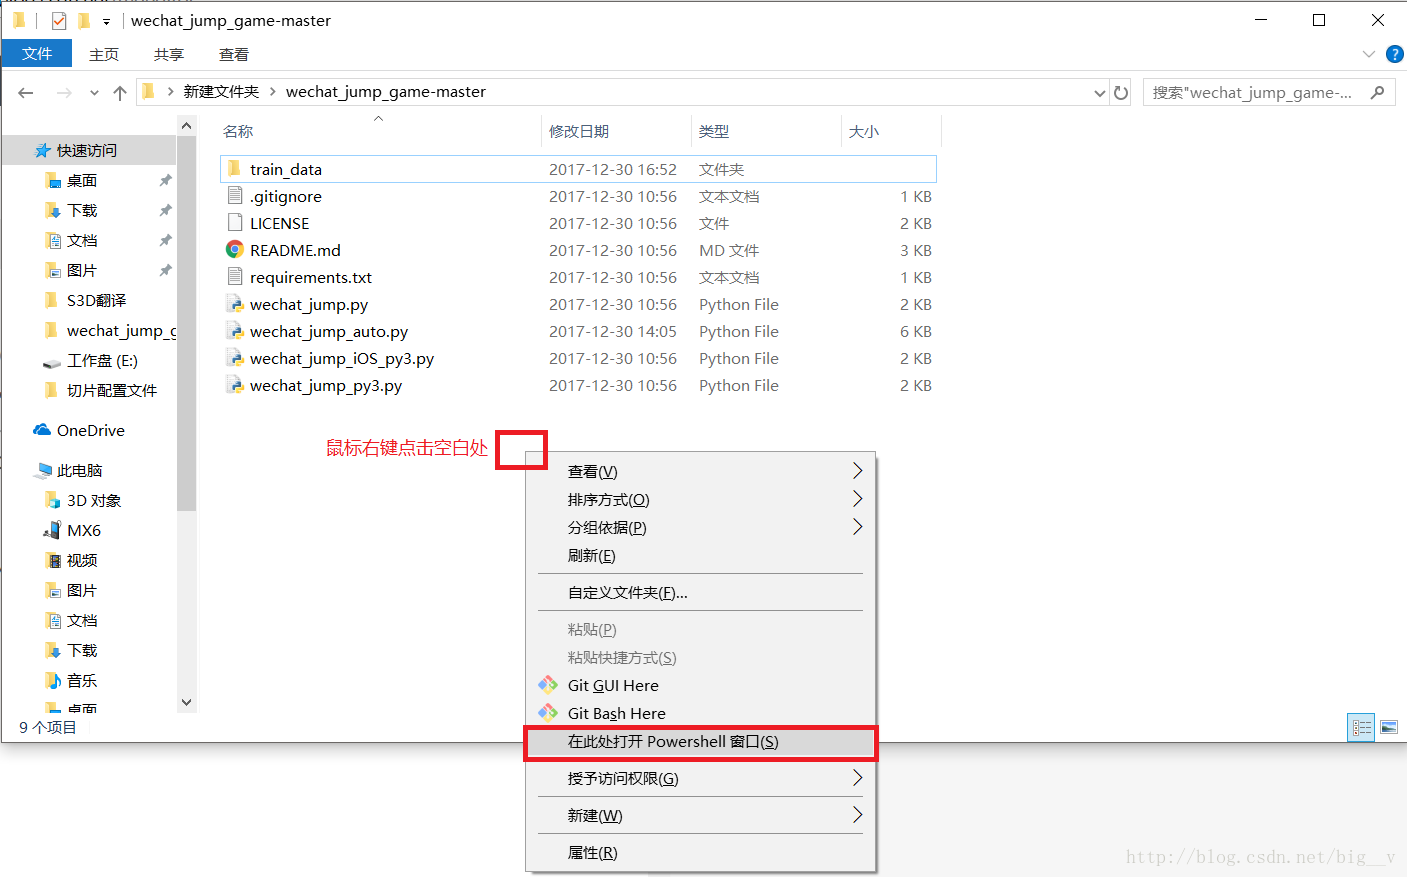Image resolution: width=1407 pixels, height=877 pixels.
Task: Click the search magnifier icon
Action: [x=1377, y=92]
